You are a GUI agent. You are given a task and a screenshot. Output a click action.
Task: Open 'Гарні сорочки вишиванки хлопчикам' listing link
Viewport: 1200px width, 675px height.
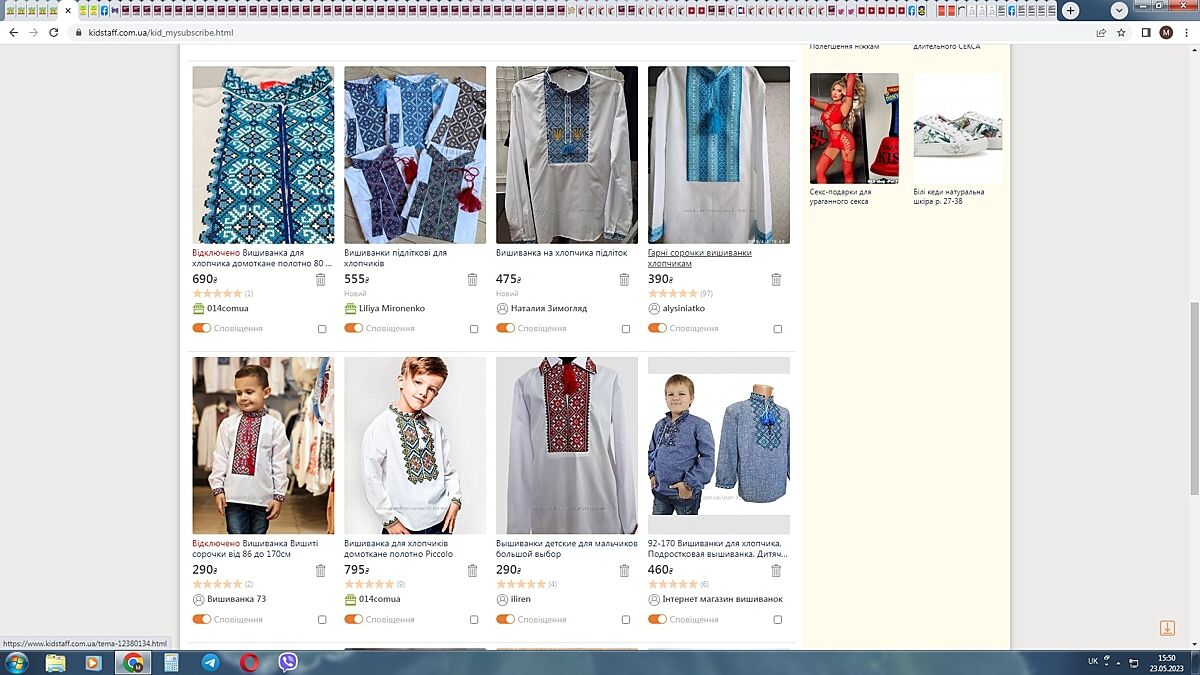tap(699, 258)
